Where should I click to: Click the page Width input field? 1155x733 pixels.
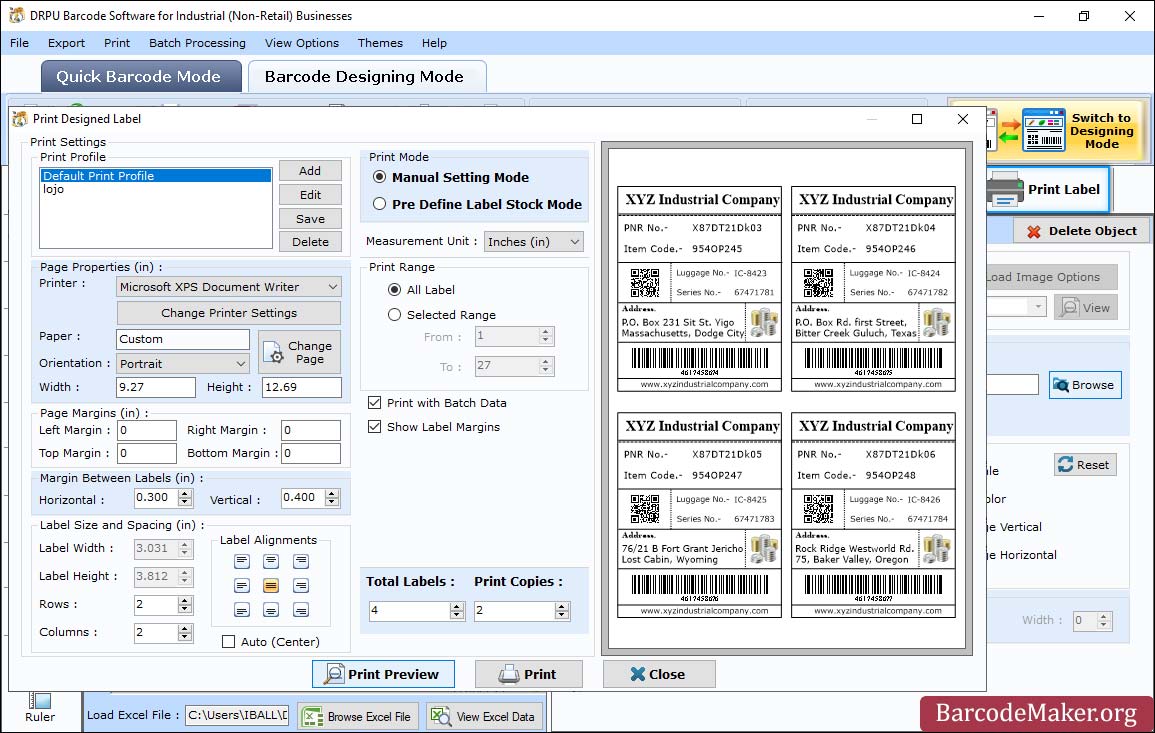click(156, 387)
